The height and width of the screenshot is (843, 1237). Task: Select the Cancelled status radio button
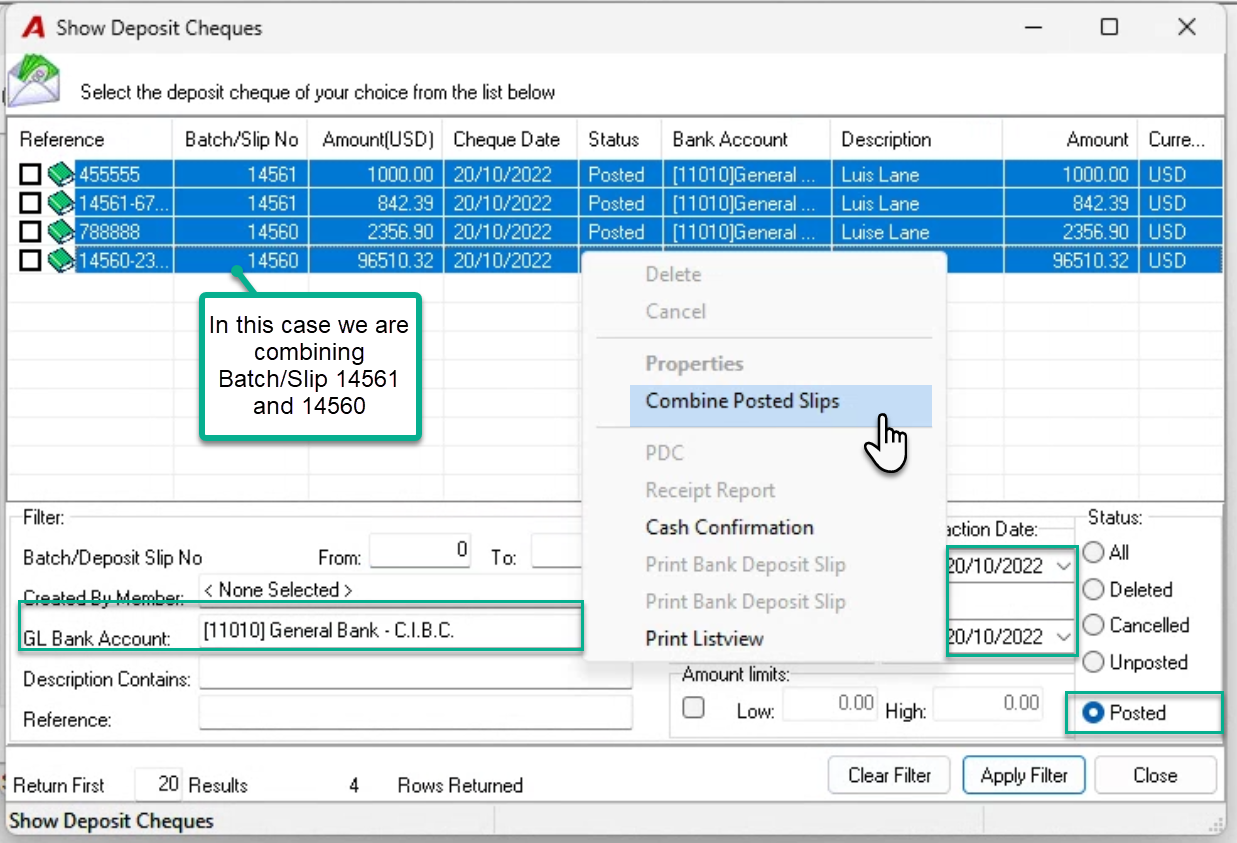(x=1094, y=626)
